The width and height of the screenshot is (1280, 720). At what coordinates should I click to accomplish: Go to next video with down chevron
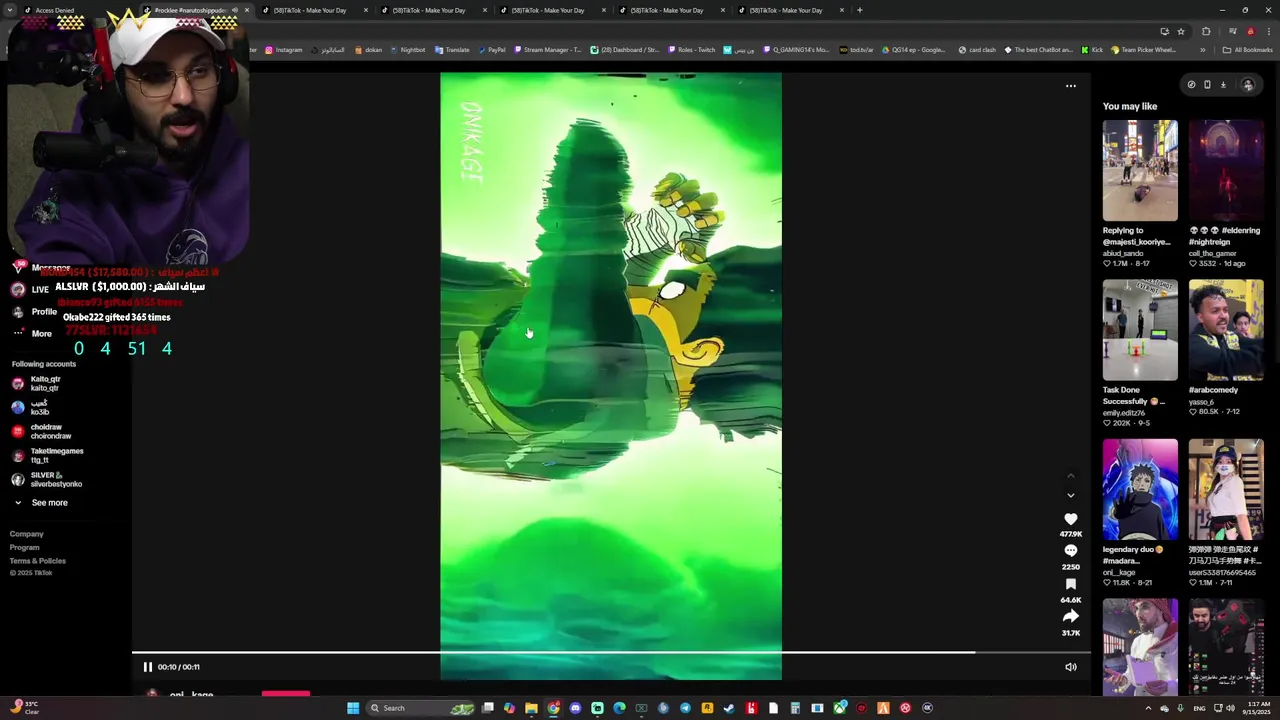[x=1070, y=495]
